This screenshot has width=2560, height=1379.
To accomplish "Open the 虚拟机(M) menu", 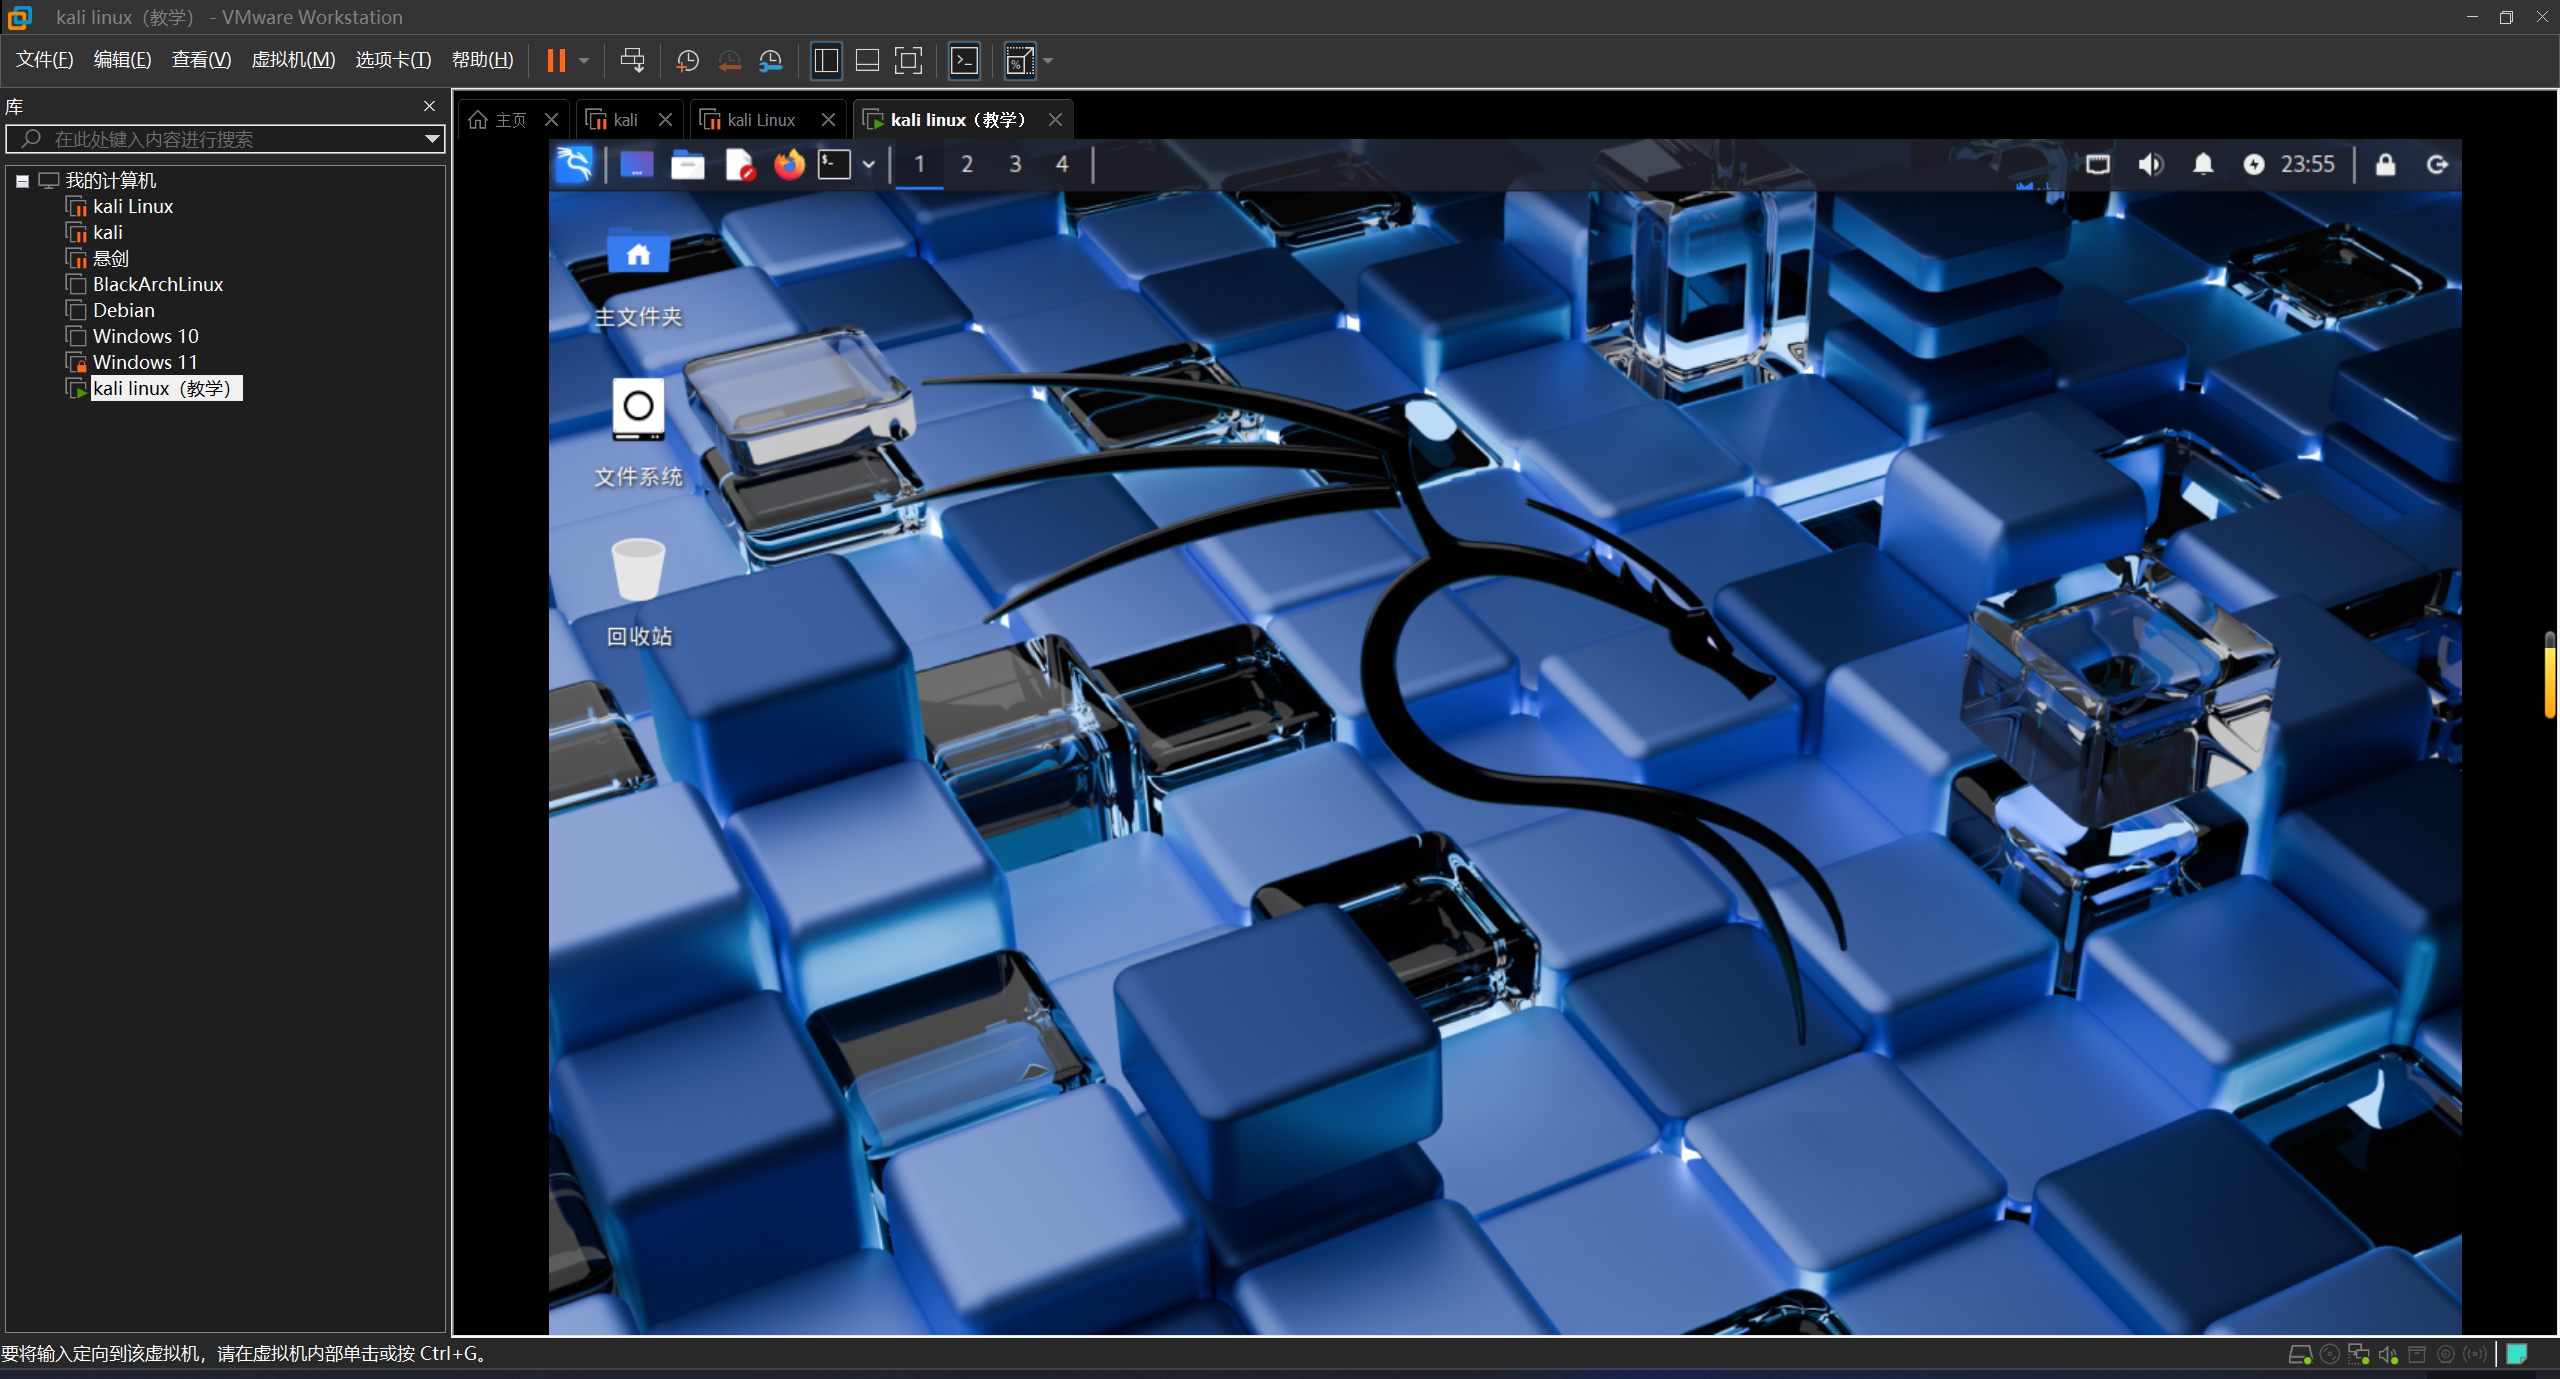I will coord(293,60).
